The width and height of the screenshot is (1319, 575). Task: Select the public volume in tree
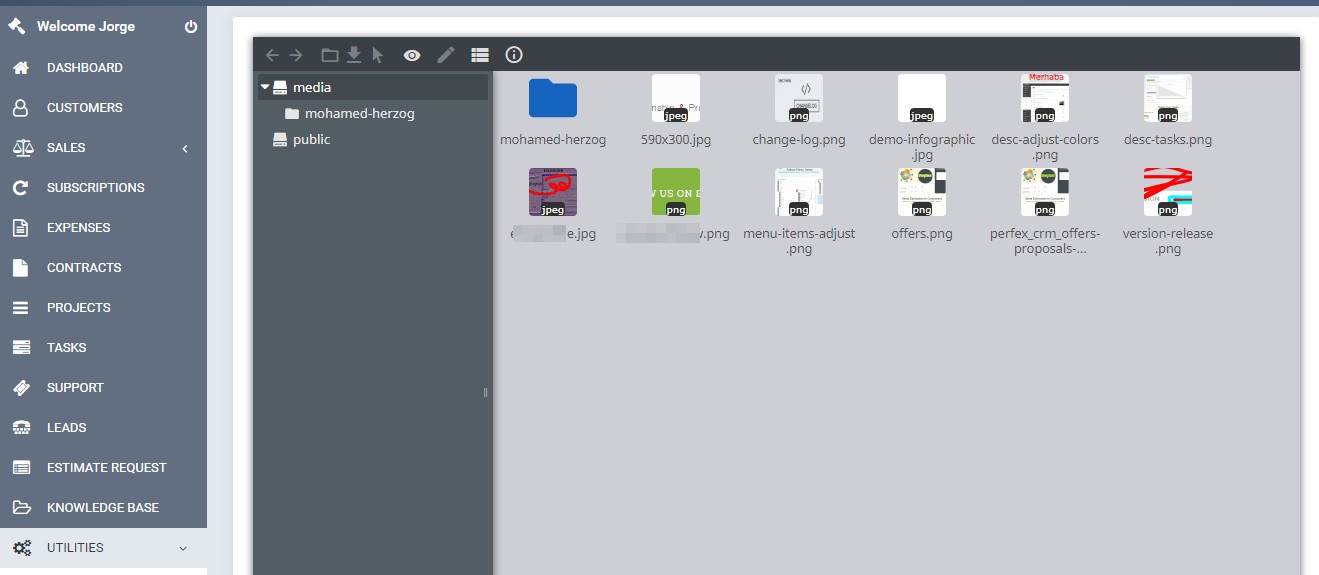click(311, 140)
